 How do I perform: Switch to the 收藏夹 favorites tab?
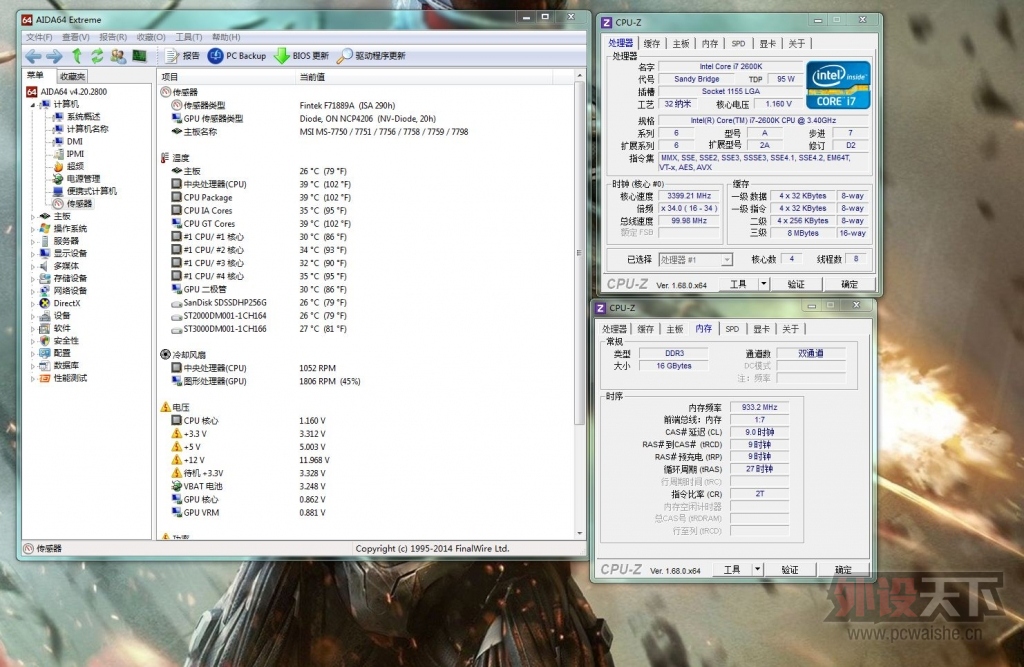(x=72, y=76)
